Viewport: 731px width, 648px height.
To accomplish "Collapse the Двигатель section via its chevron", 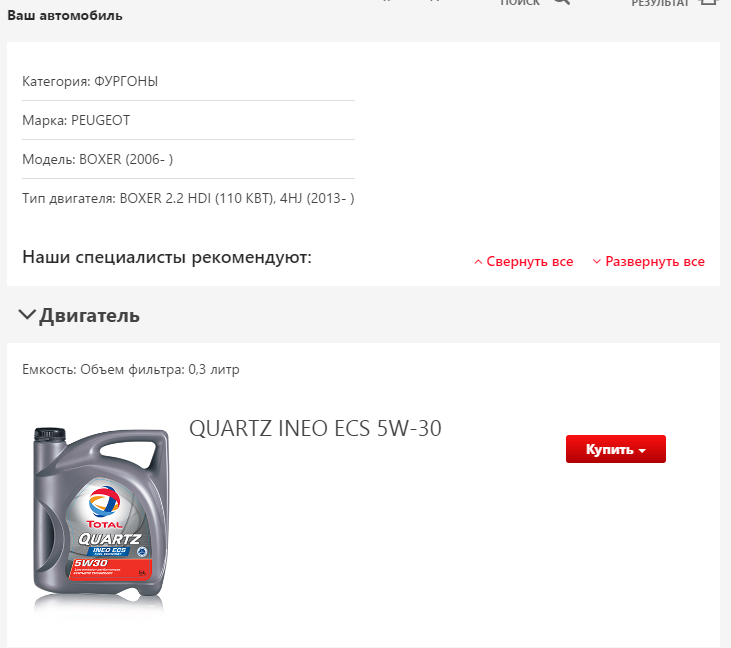I will (x=27, y=315).
